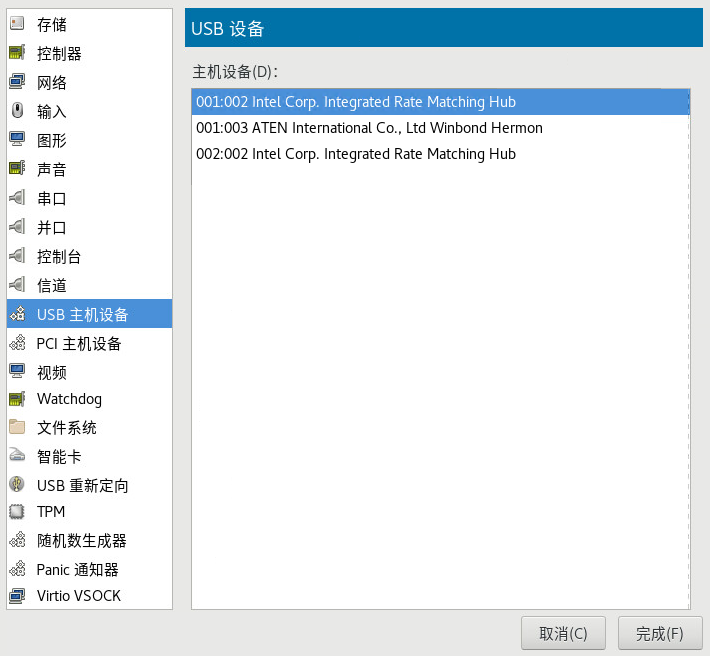Select 001:002 Intel Corp. Integrated Rate Matching Hub
The image size is (710, 656).
440,102
